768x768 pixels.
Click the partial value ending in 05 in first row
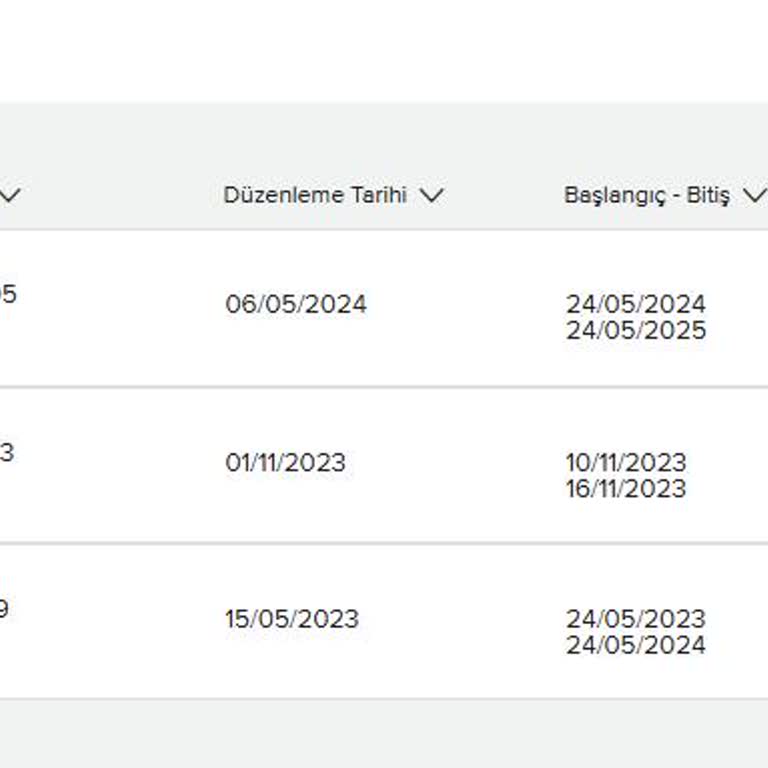click(x=7, y=295)
